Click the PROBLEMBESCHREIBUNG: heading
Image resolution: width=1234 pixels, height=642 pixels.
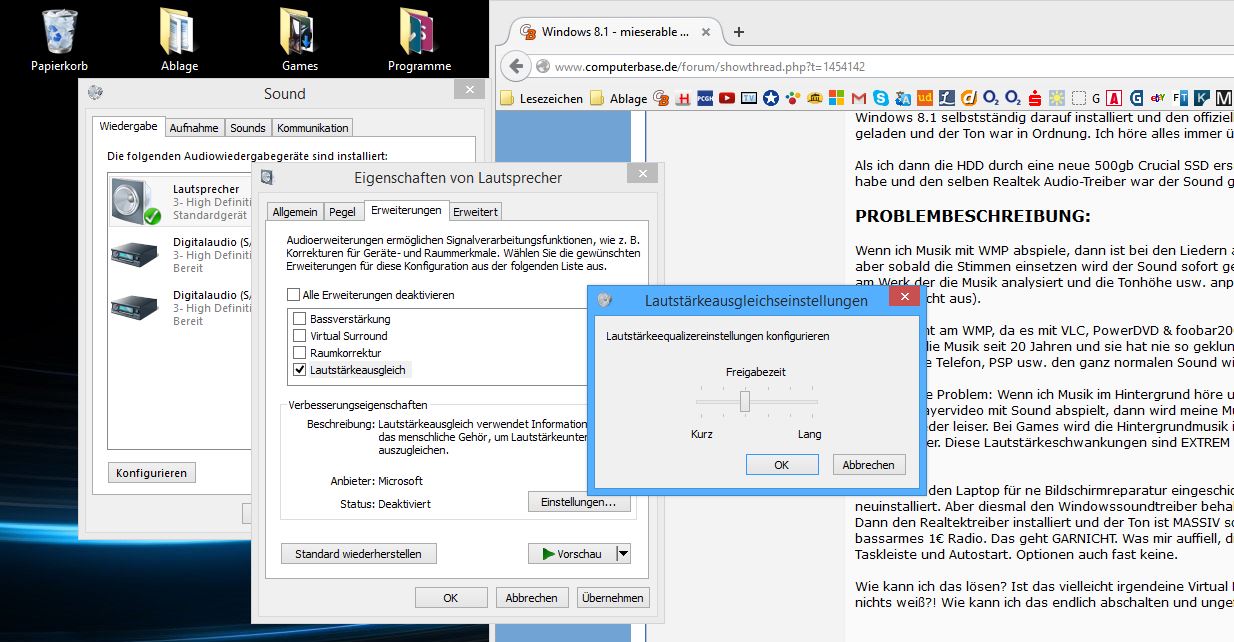pyautogui.click(x=973, y=216)
